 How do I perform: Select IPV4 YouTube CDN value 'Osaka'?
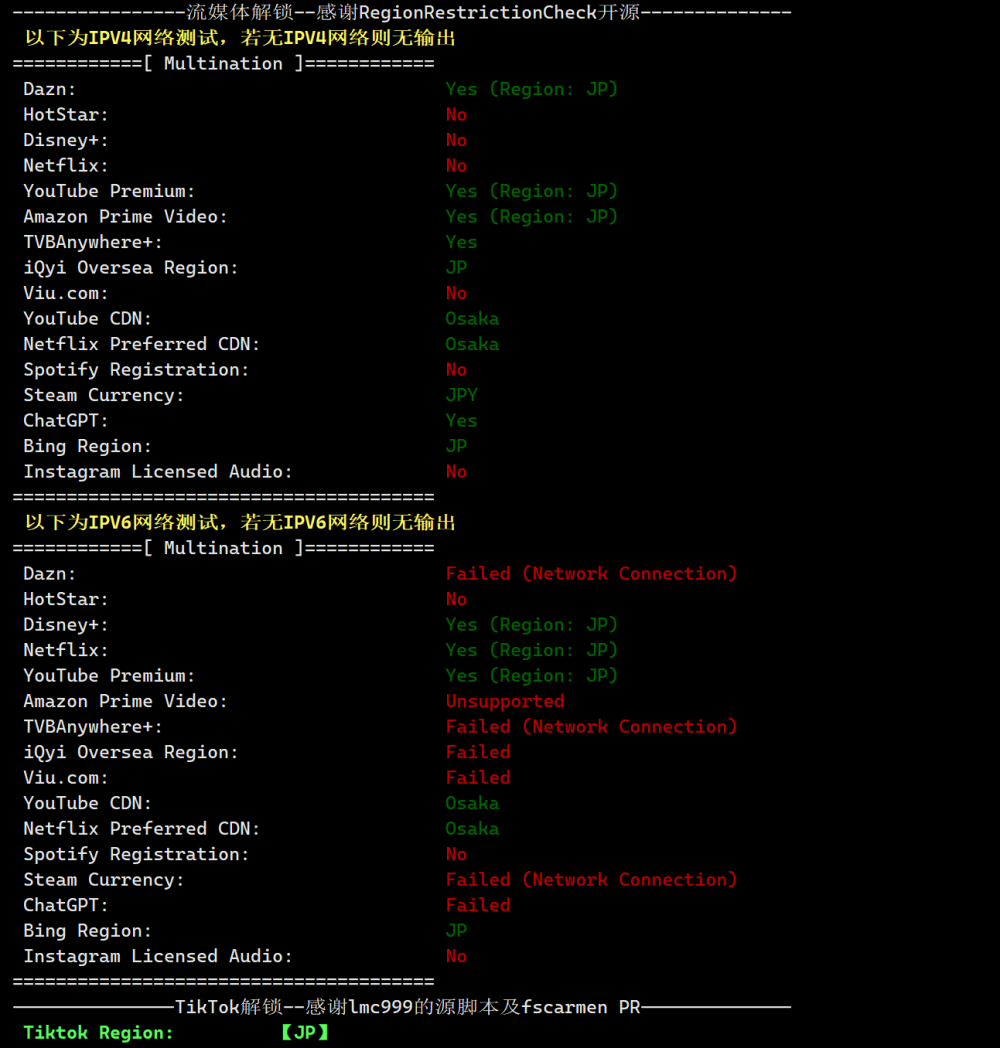tap(473, 319)
